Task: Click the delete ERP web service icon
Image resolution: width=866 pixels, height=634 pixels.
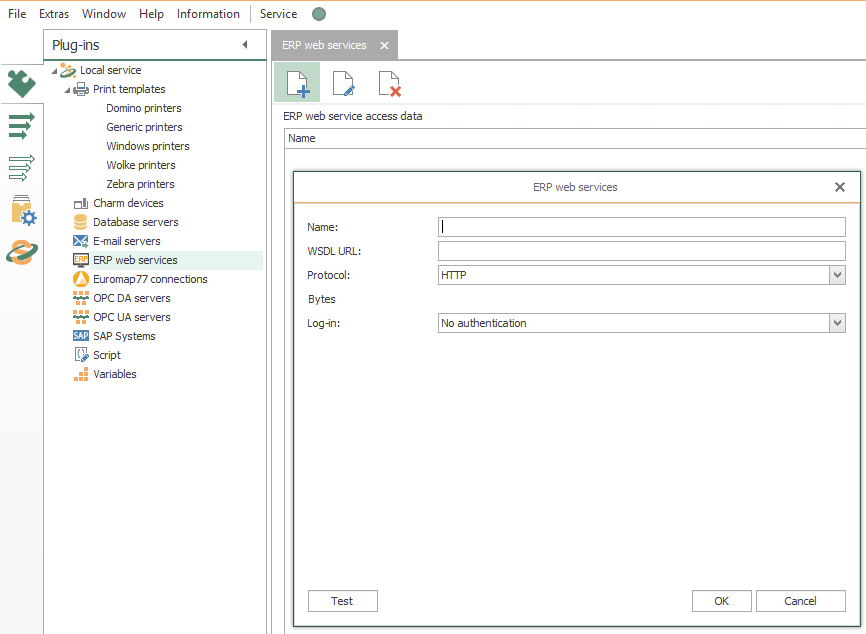Action: 389,83
